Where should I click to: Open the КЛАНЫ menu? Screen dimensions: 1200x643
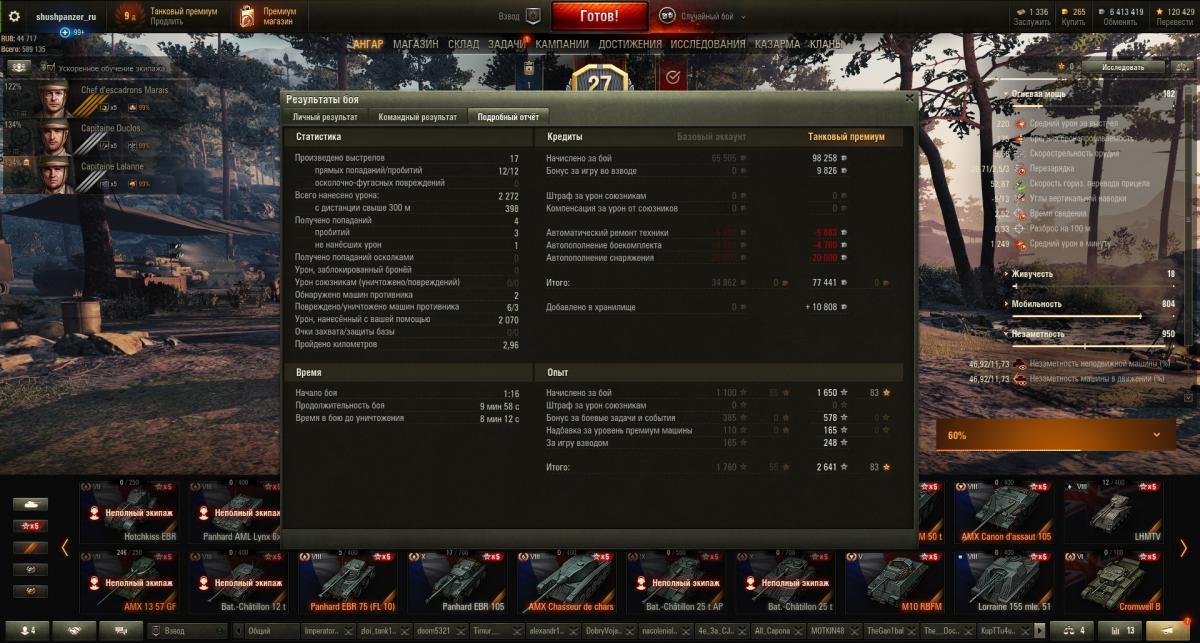pos(826,44)
